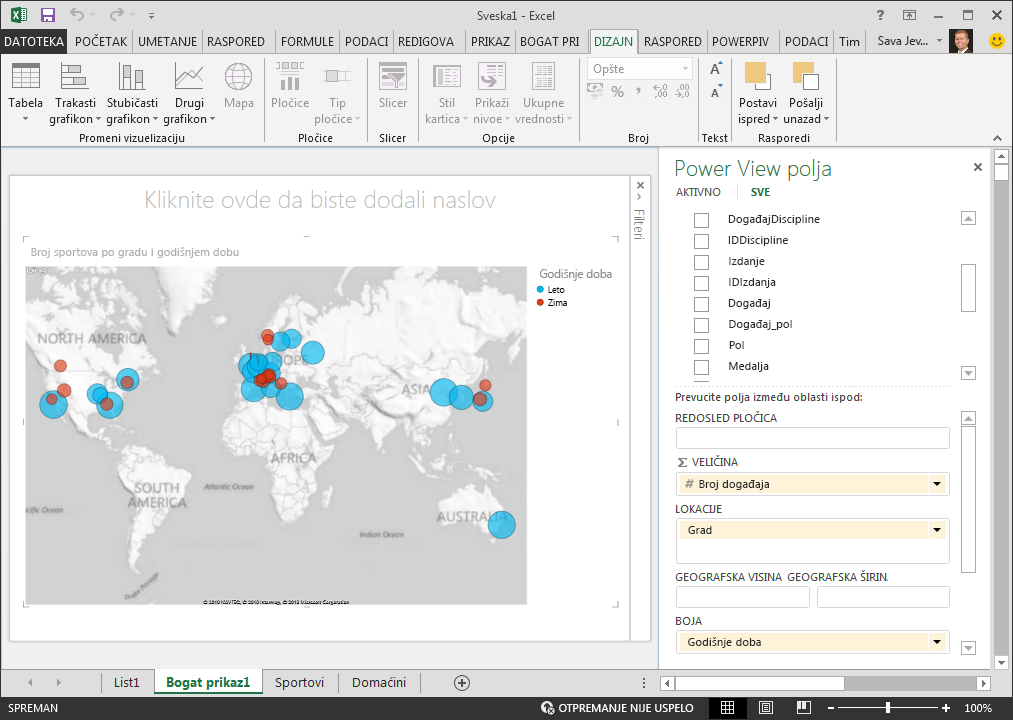Screen dimensions: 1013x720
Task: Redo the last action
Action: pyautogui.click(x=116, y=15)
